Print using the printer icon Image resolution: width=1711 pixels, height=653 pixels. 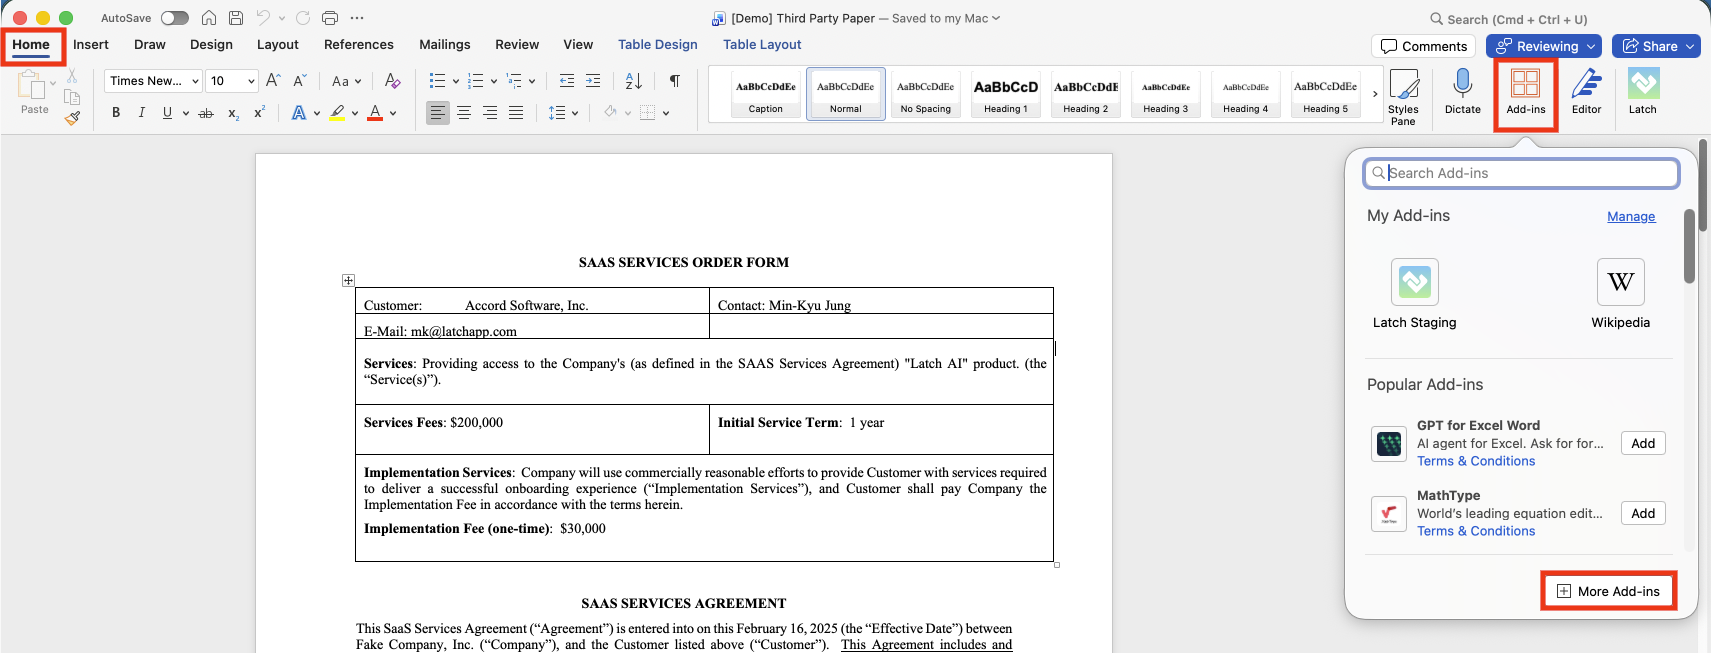(x=330, y=18)
